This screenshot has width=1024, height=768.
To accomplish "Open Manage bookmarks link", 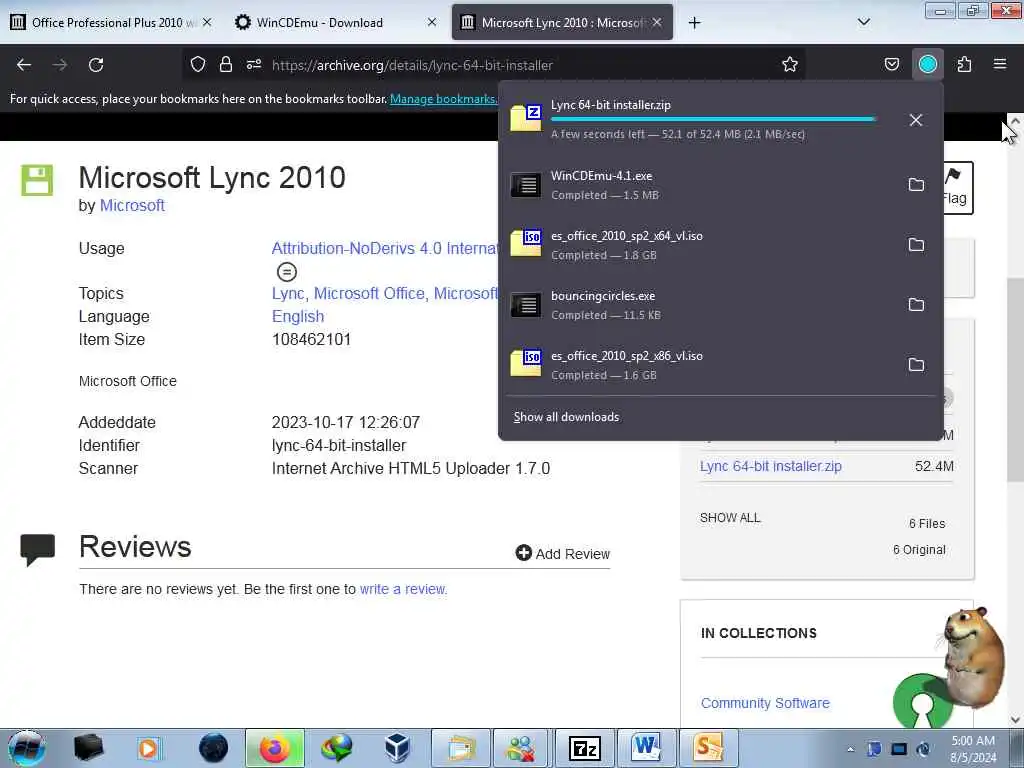I will click(x=443, y=99).
